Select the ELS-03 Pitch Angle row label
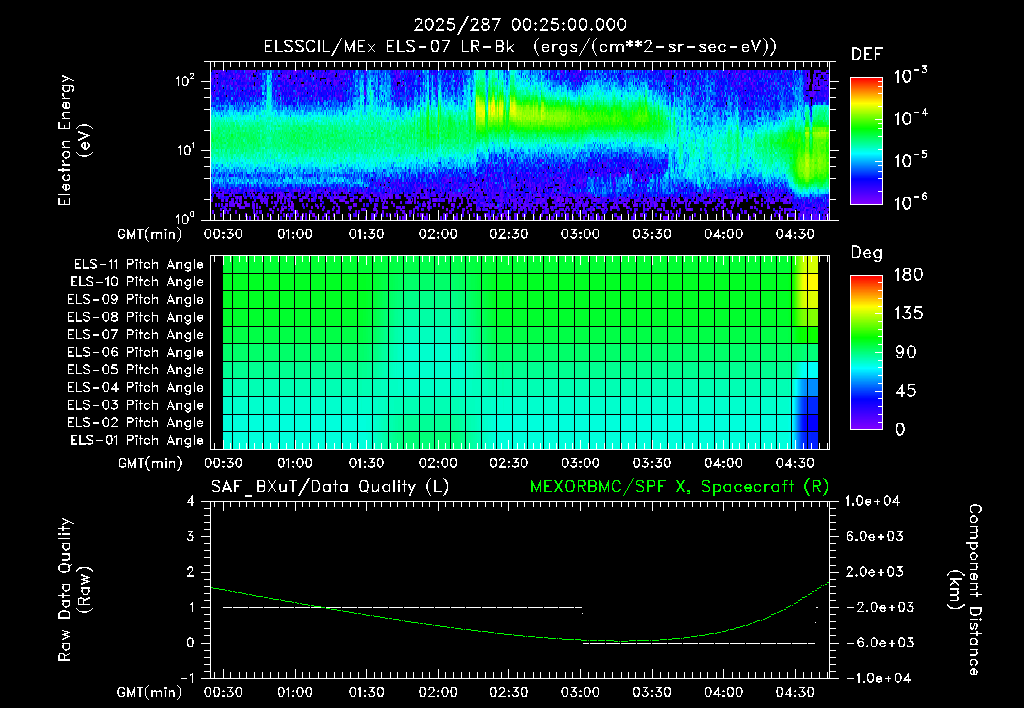This screenshot has height=708, width=1024. [x=136, y=406]
